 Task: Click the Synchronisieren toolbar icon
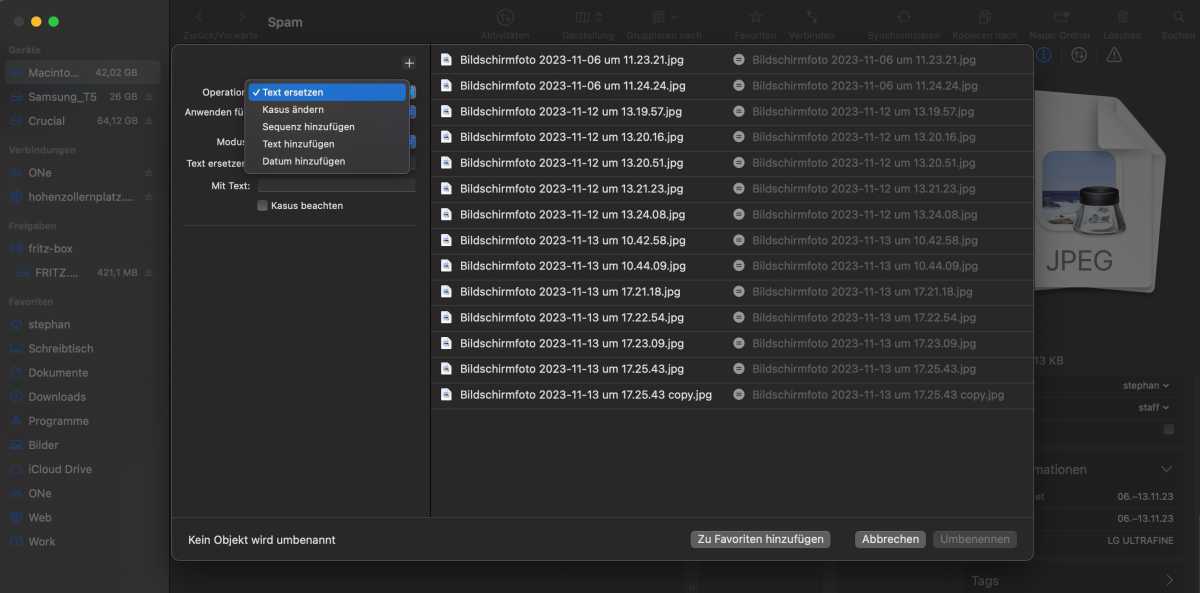click(x=904, y=17)
